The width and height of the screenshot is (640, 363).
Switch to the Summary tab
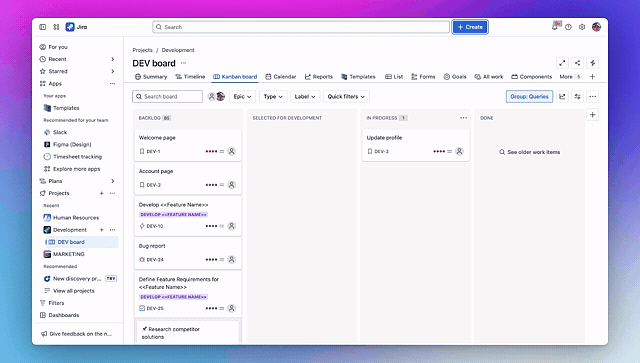(x=151, y=77)
